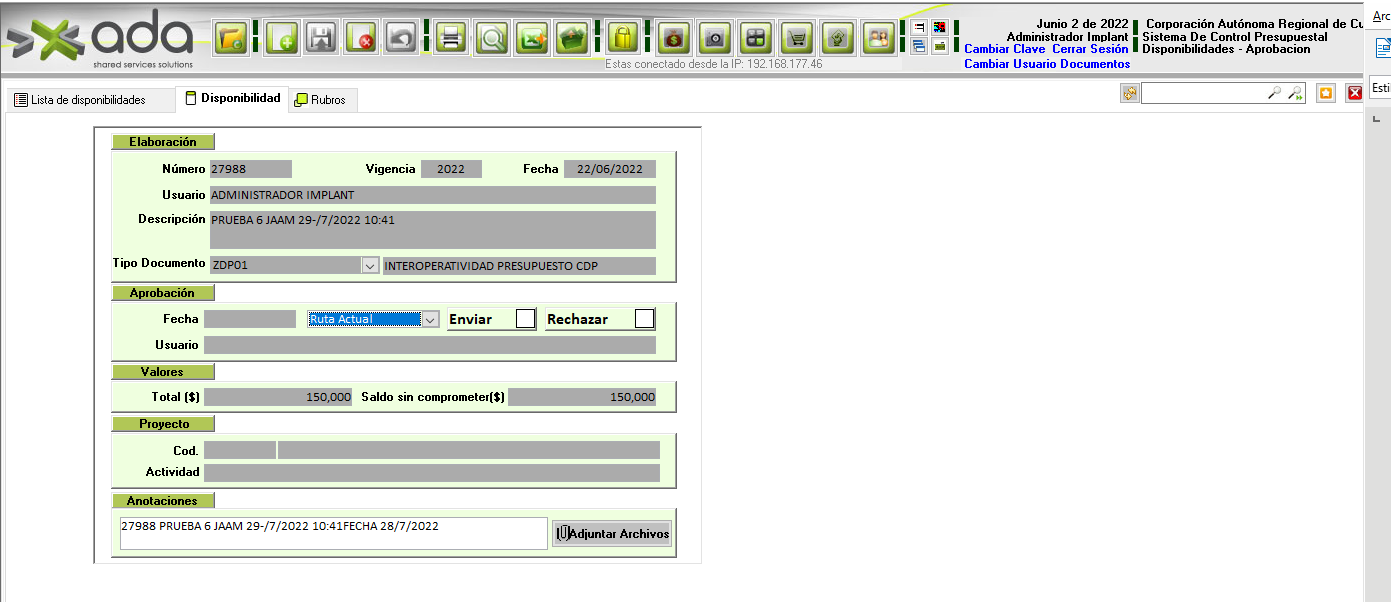The height and width of the screenshot is (602, 1391).
Task: Click the camera icon
Action: point(715,39)
